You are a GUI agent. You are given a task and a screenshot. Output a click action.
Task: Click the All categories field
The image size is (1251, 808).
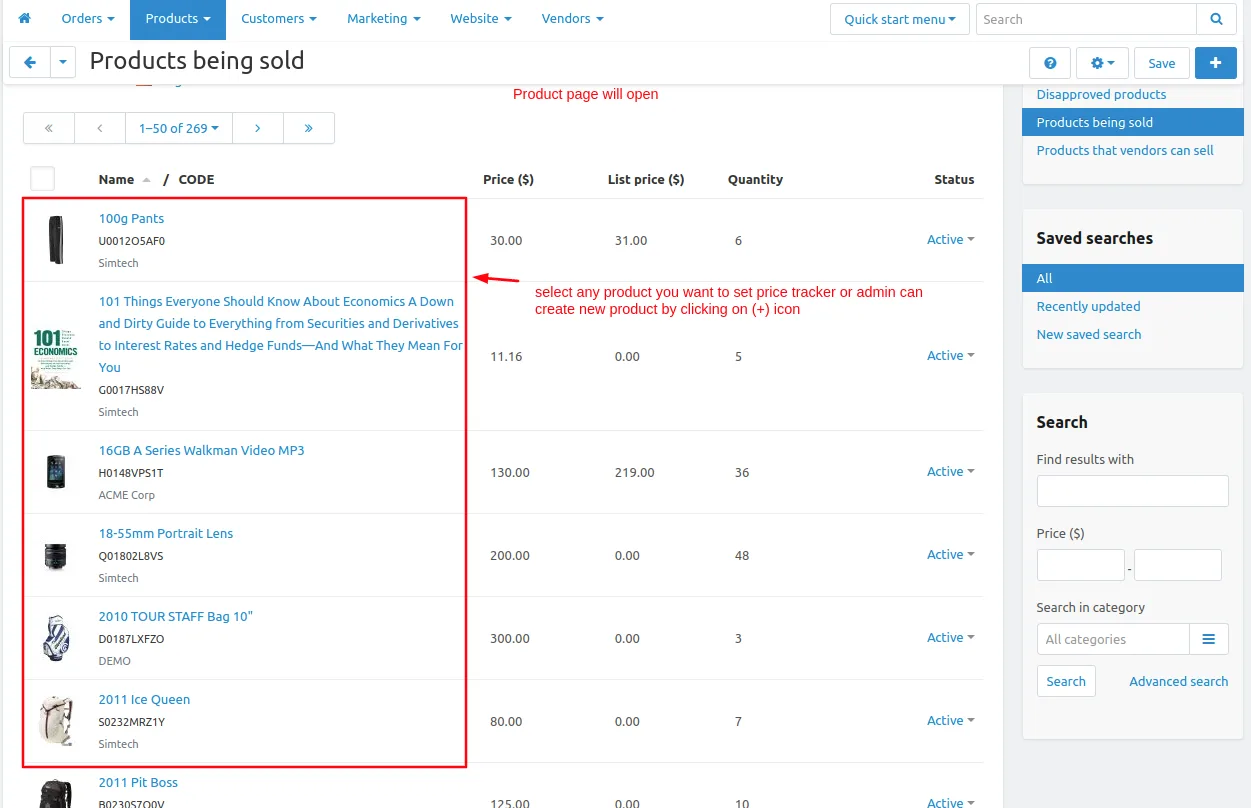click(x=1113, y=639)
